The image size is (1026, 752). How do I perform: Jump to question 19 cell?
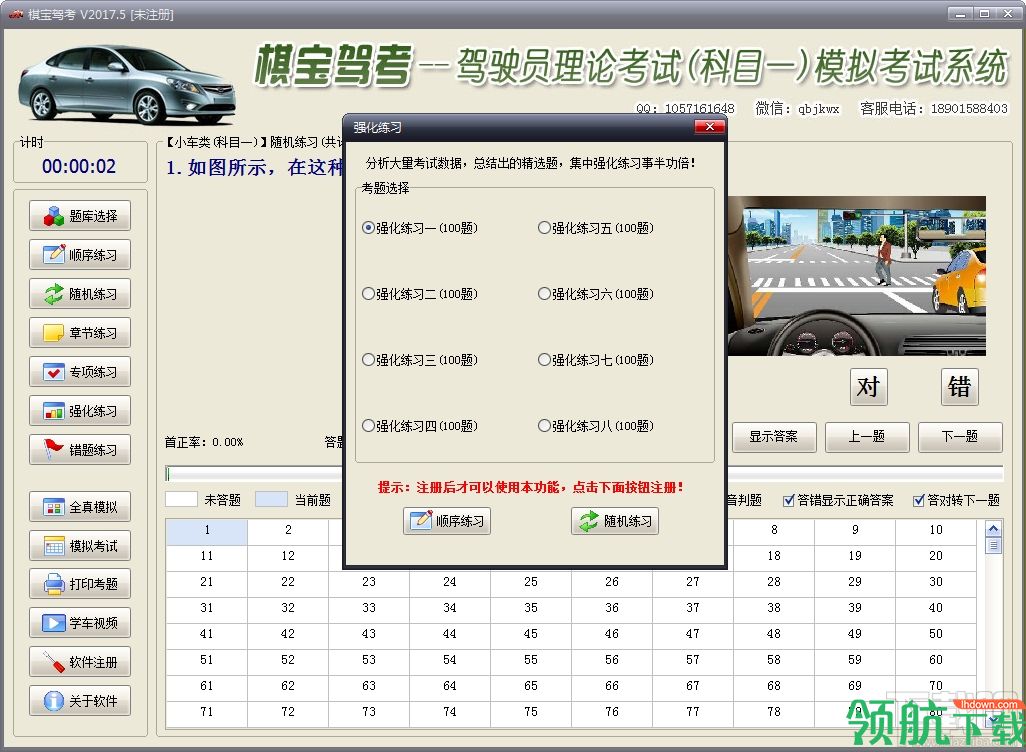coord(855,556)
